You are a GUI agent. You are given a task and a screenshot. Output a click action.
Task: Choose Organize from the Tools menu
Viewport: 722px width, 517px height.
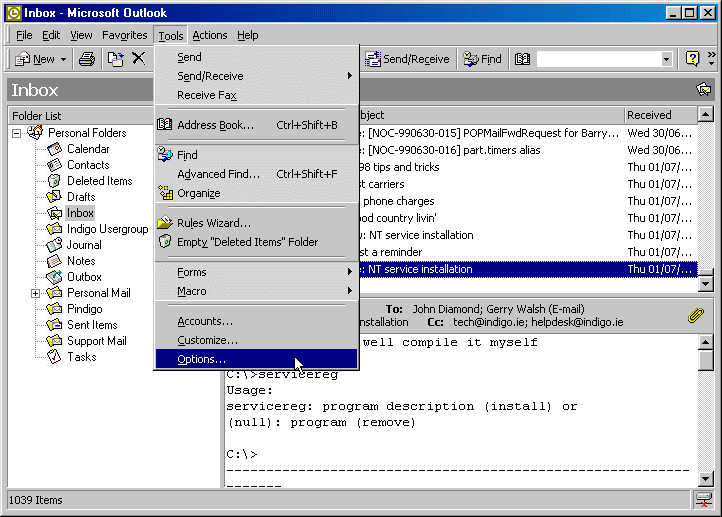[256, 193]
